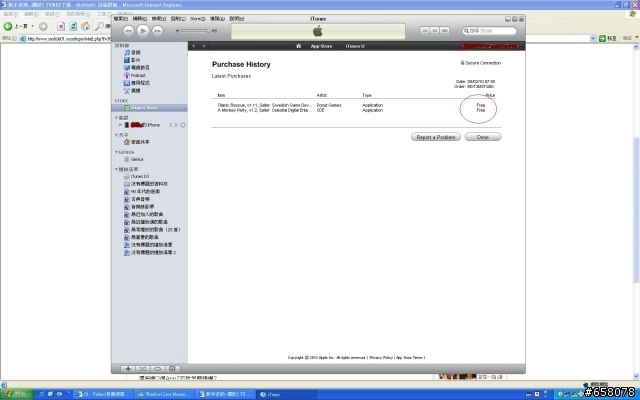The height and width of the screenshot is (400, 640).
Task: Click the magnifier icon in search field
Action: [466, 31]
